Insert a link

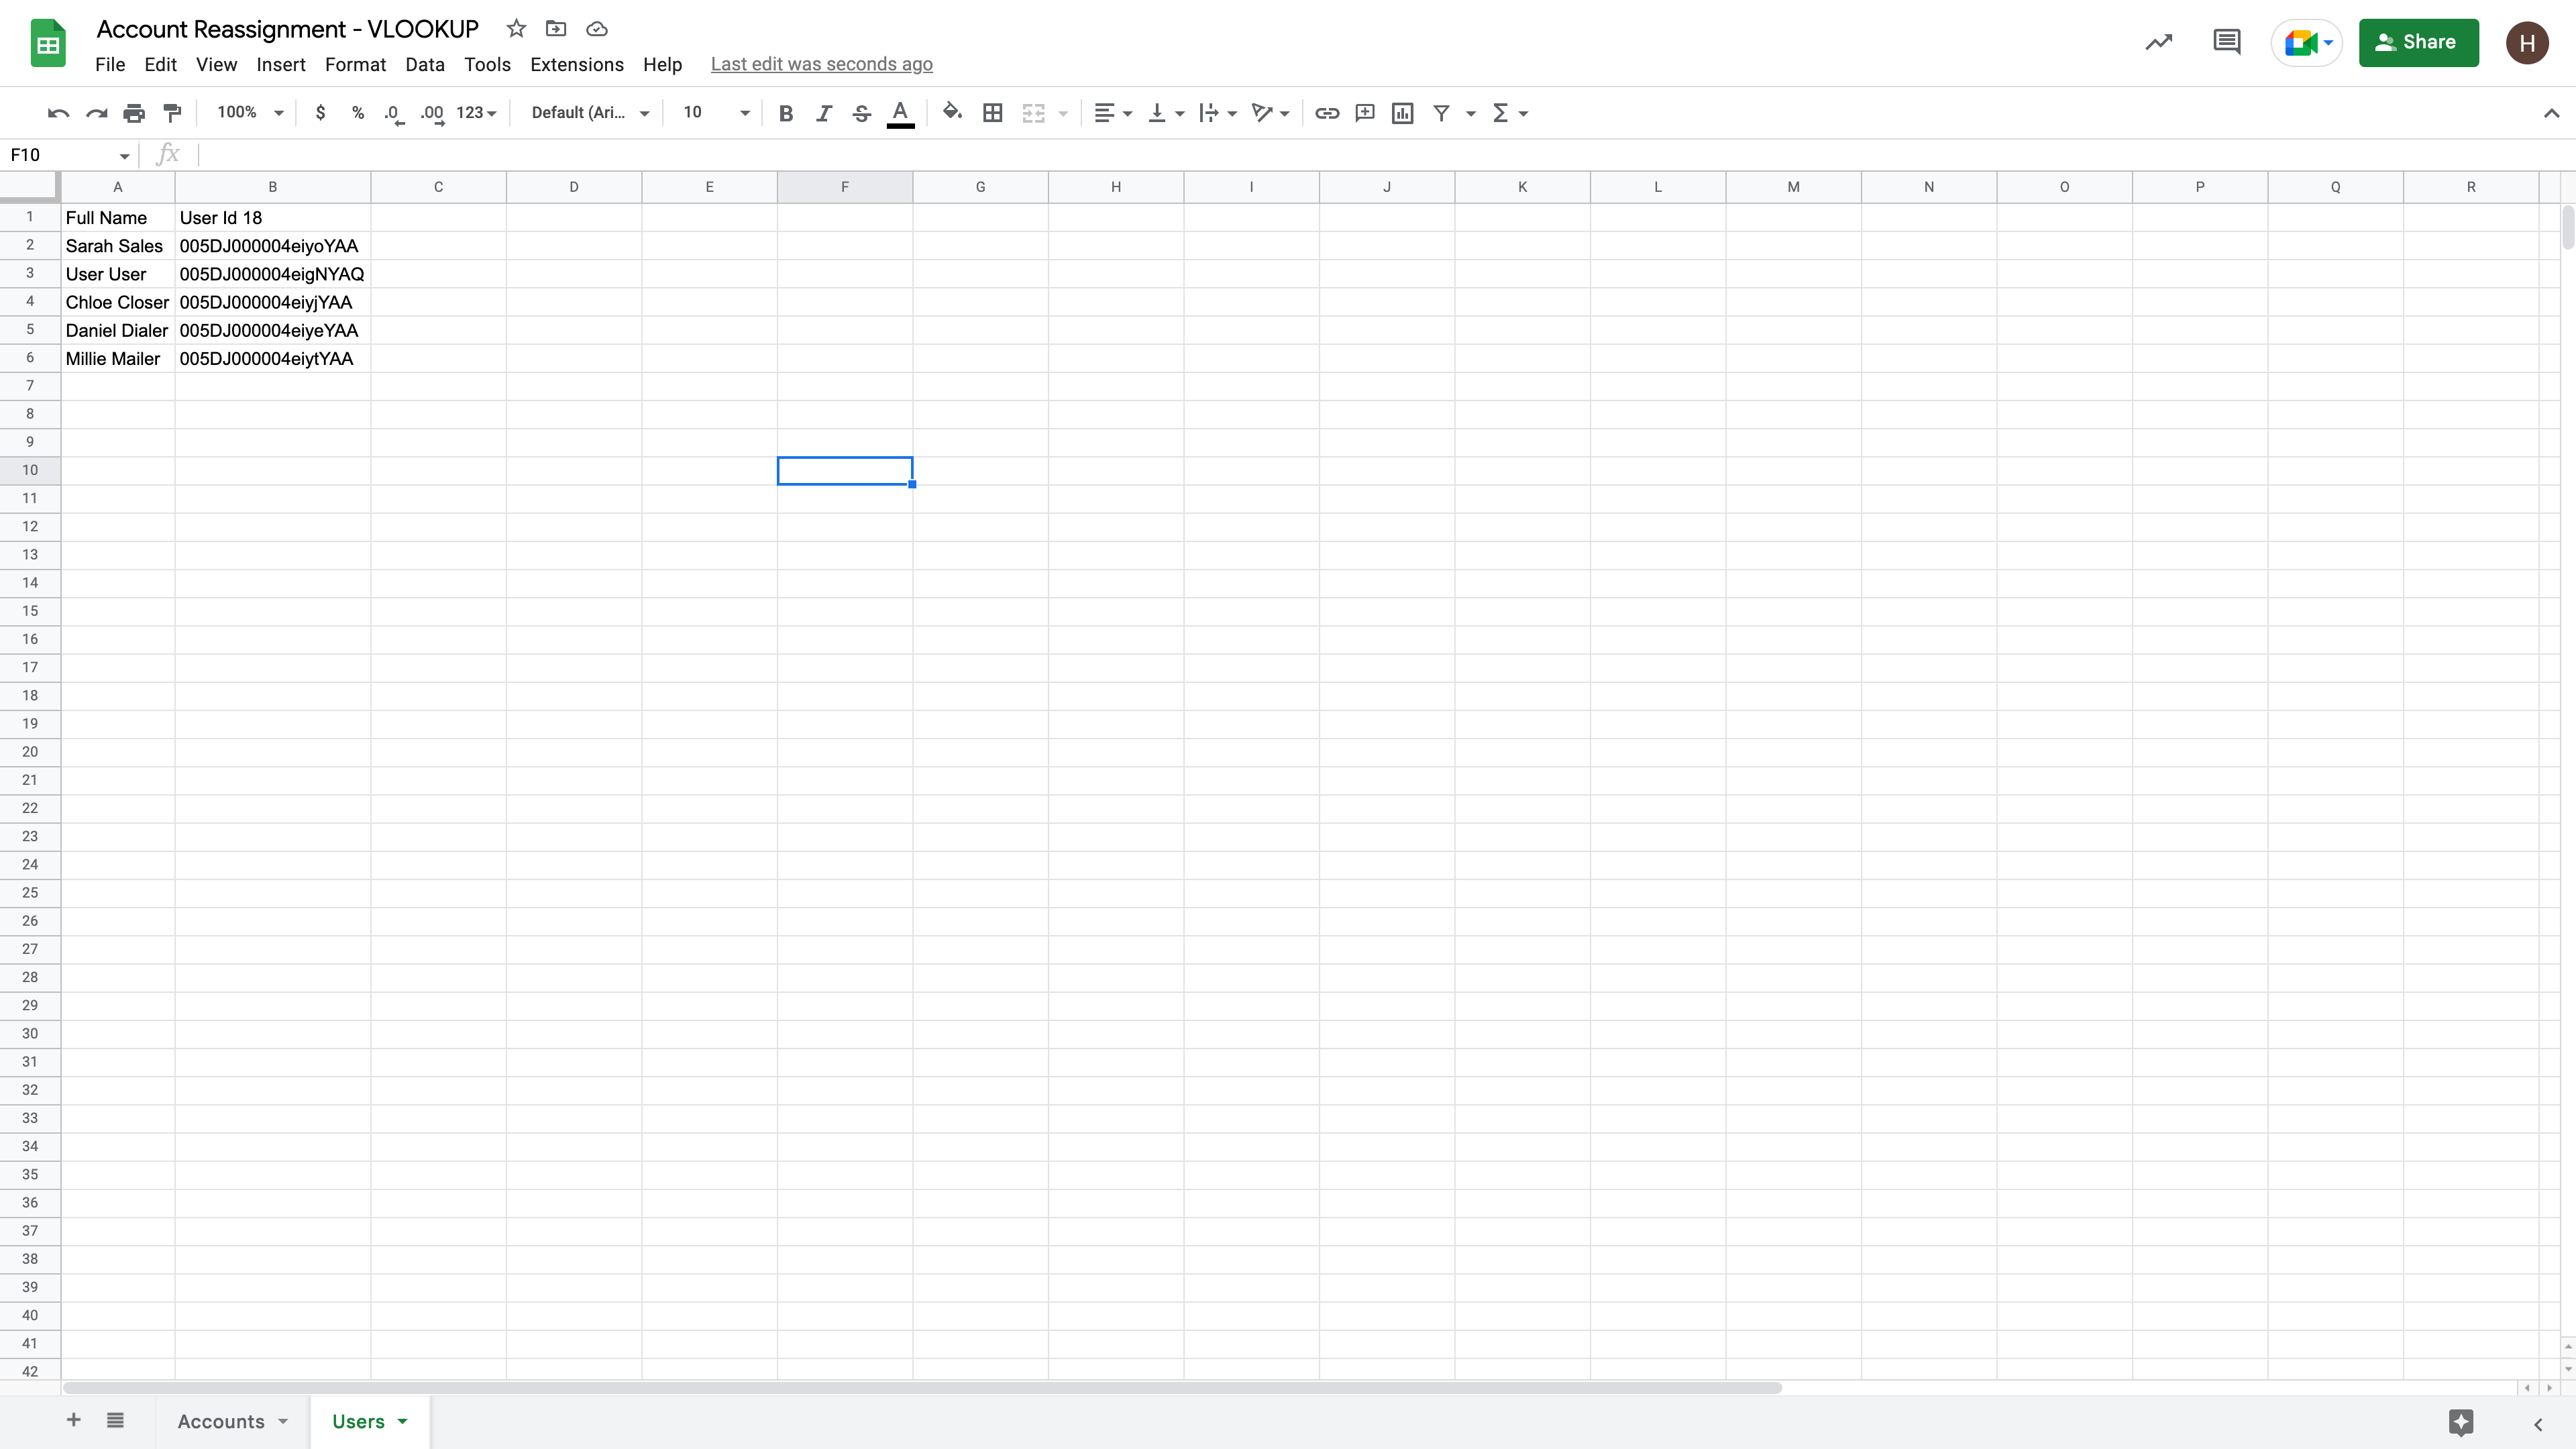[1326, 113]
